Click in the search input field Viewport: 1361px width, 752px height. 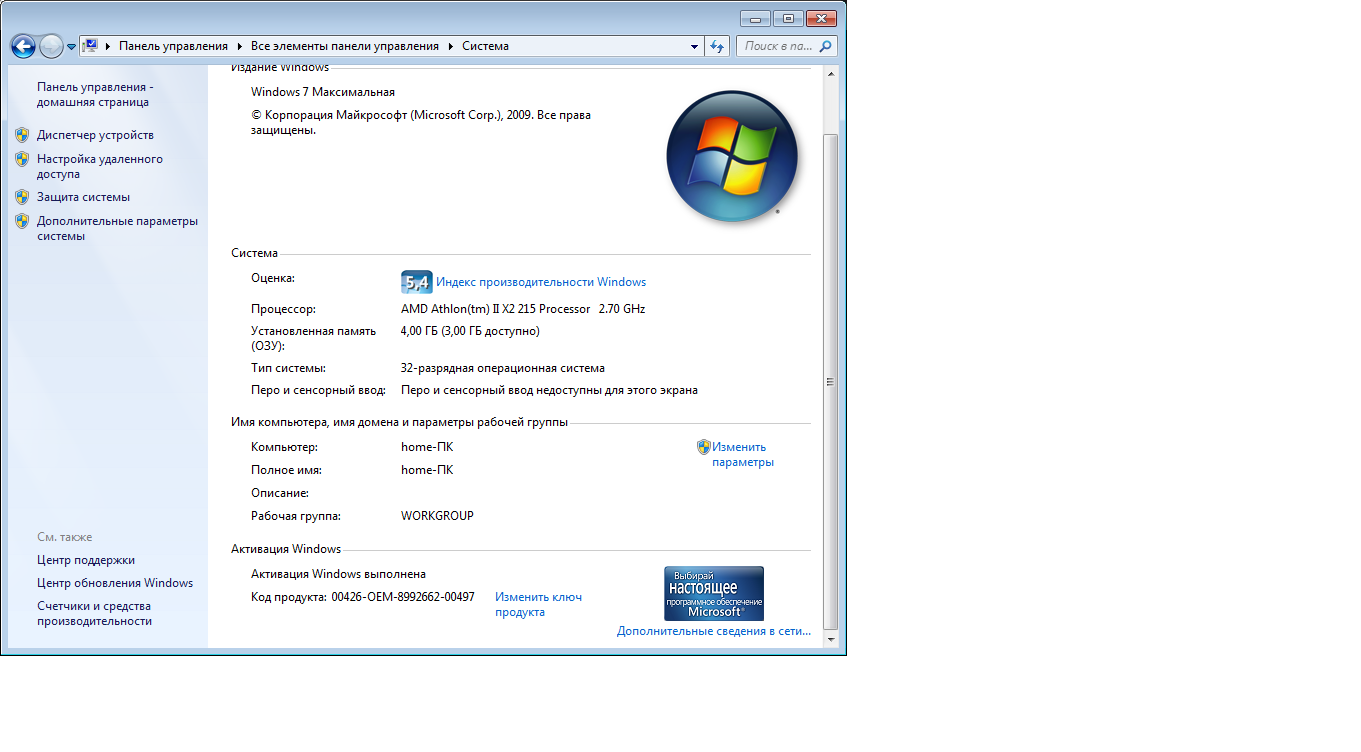click(x=778, y=46)
